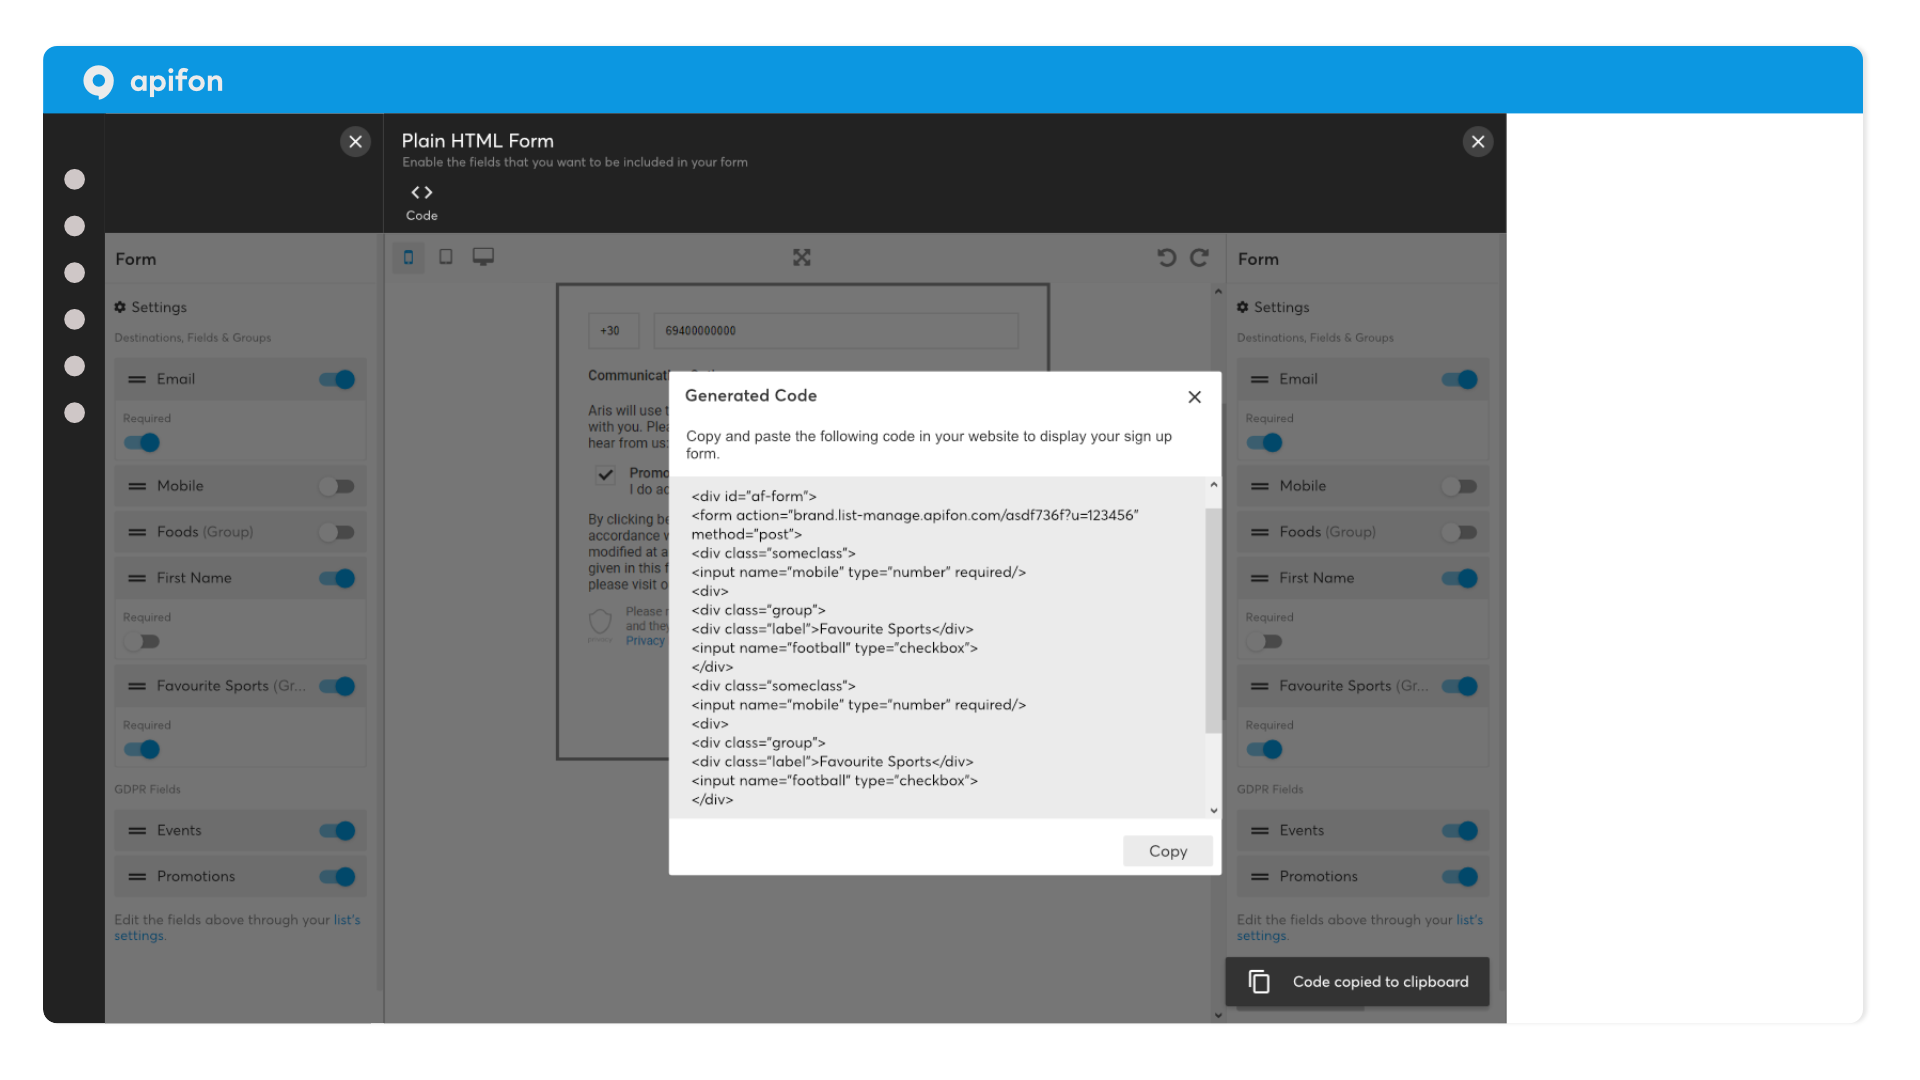The image size is (1920, 1080).
Task: Click the phone number field 69400000000
Action: coord(836,331)
